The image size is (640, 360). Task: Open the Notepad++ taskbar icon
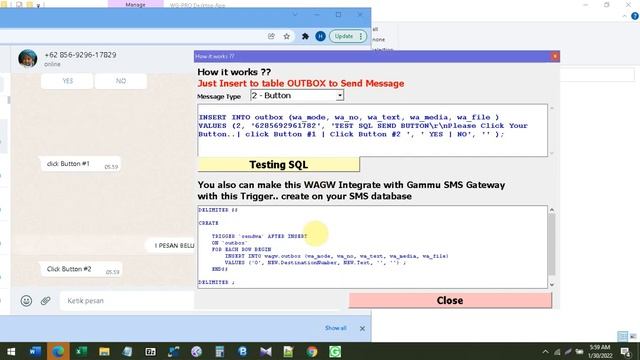coord(289,351)
